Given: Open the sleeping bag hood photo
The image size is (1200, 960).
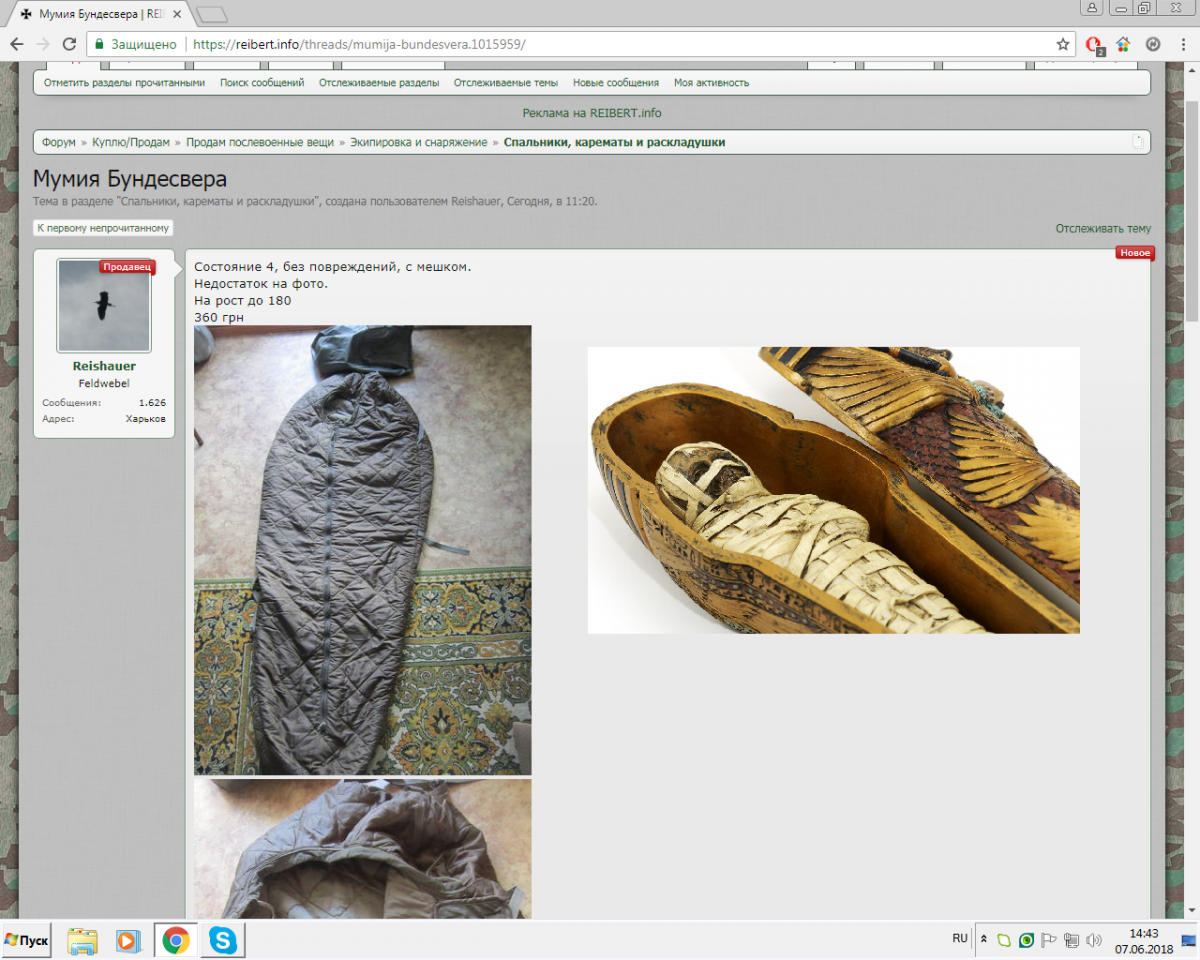Looking at the screenshot, I should click(x=363, y=849).
